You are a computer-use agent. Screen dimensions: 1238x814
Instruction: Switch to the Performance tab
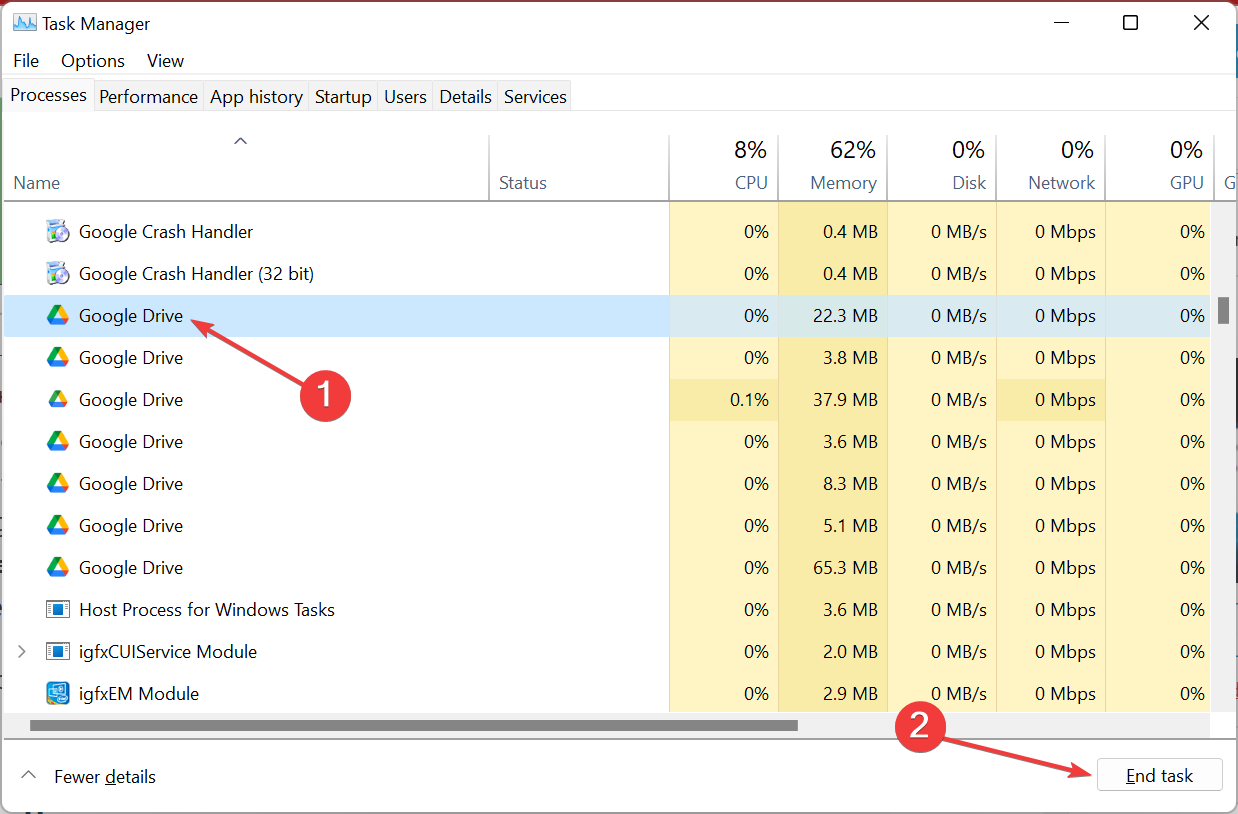coord(148,97)
